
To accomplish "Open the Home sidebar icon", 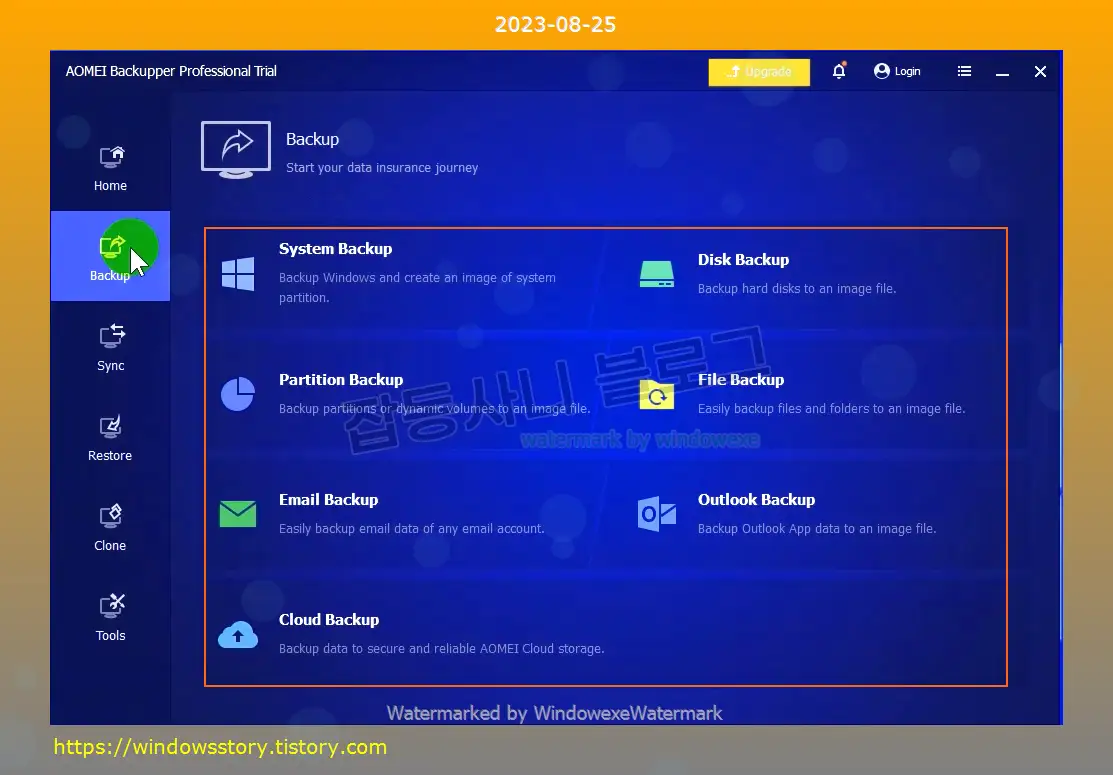I will coord(111,157).
